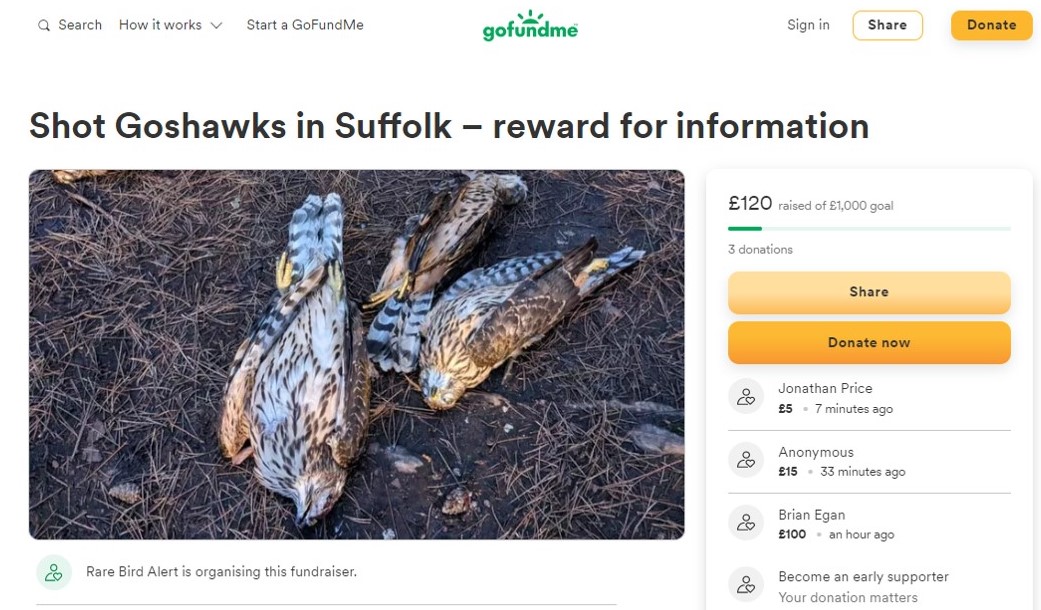Viewport: 1041px width, 610px height.
Task: Click the early supporter avatar icon
Action: point(746,585)
